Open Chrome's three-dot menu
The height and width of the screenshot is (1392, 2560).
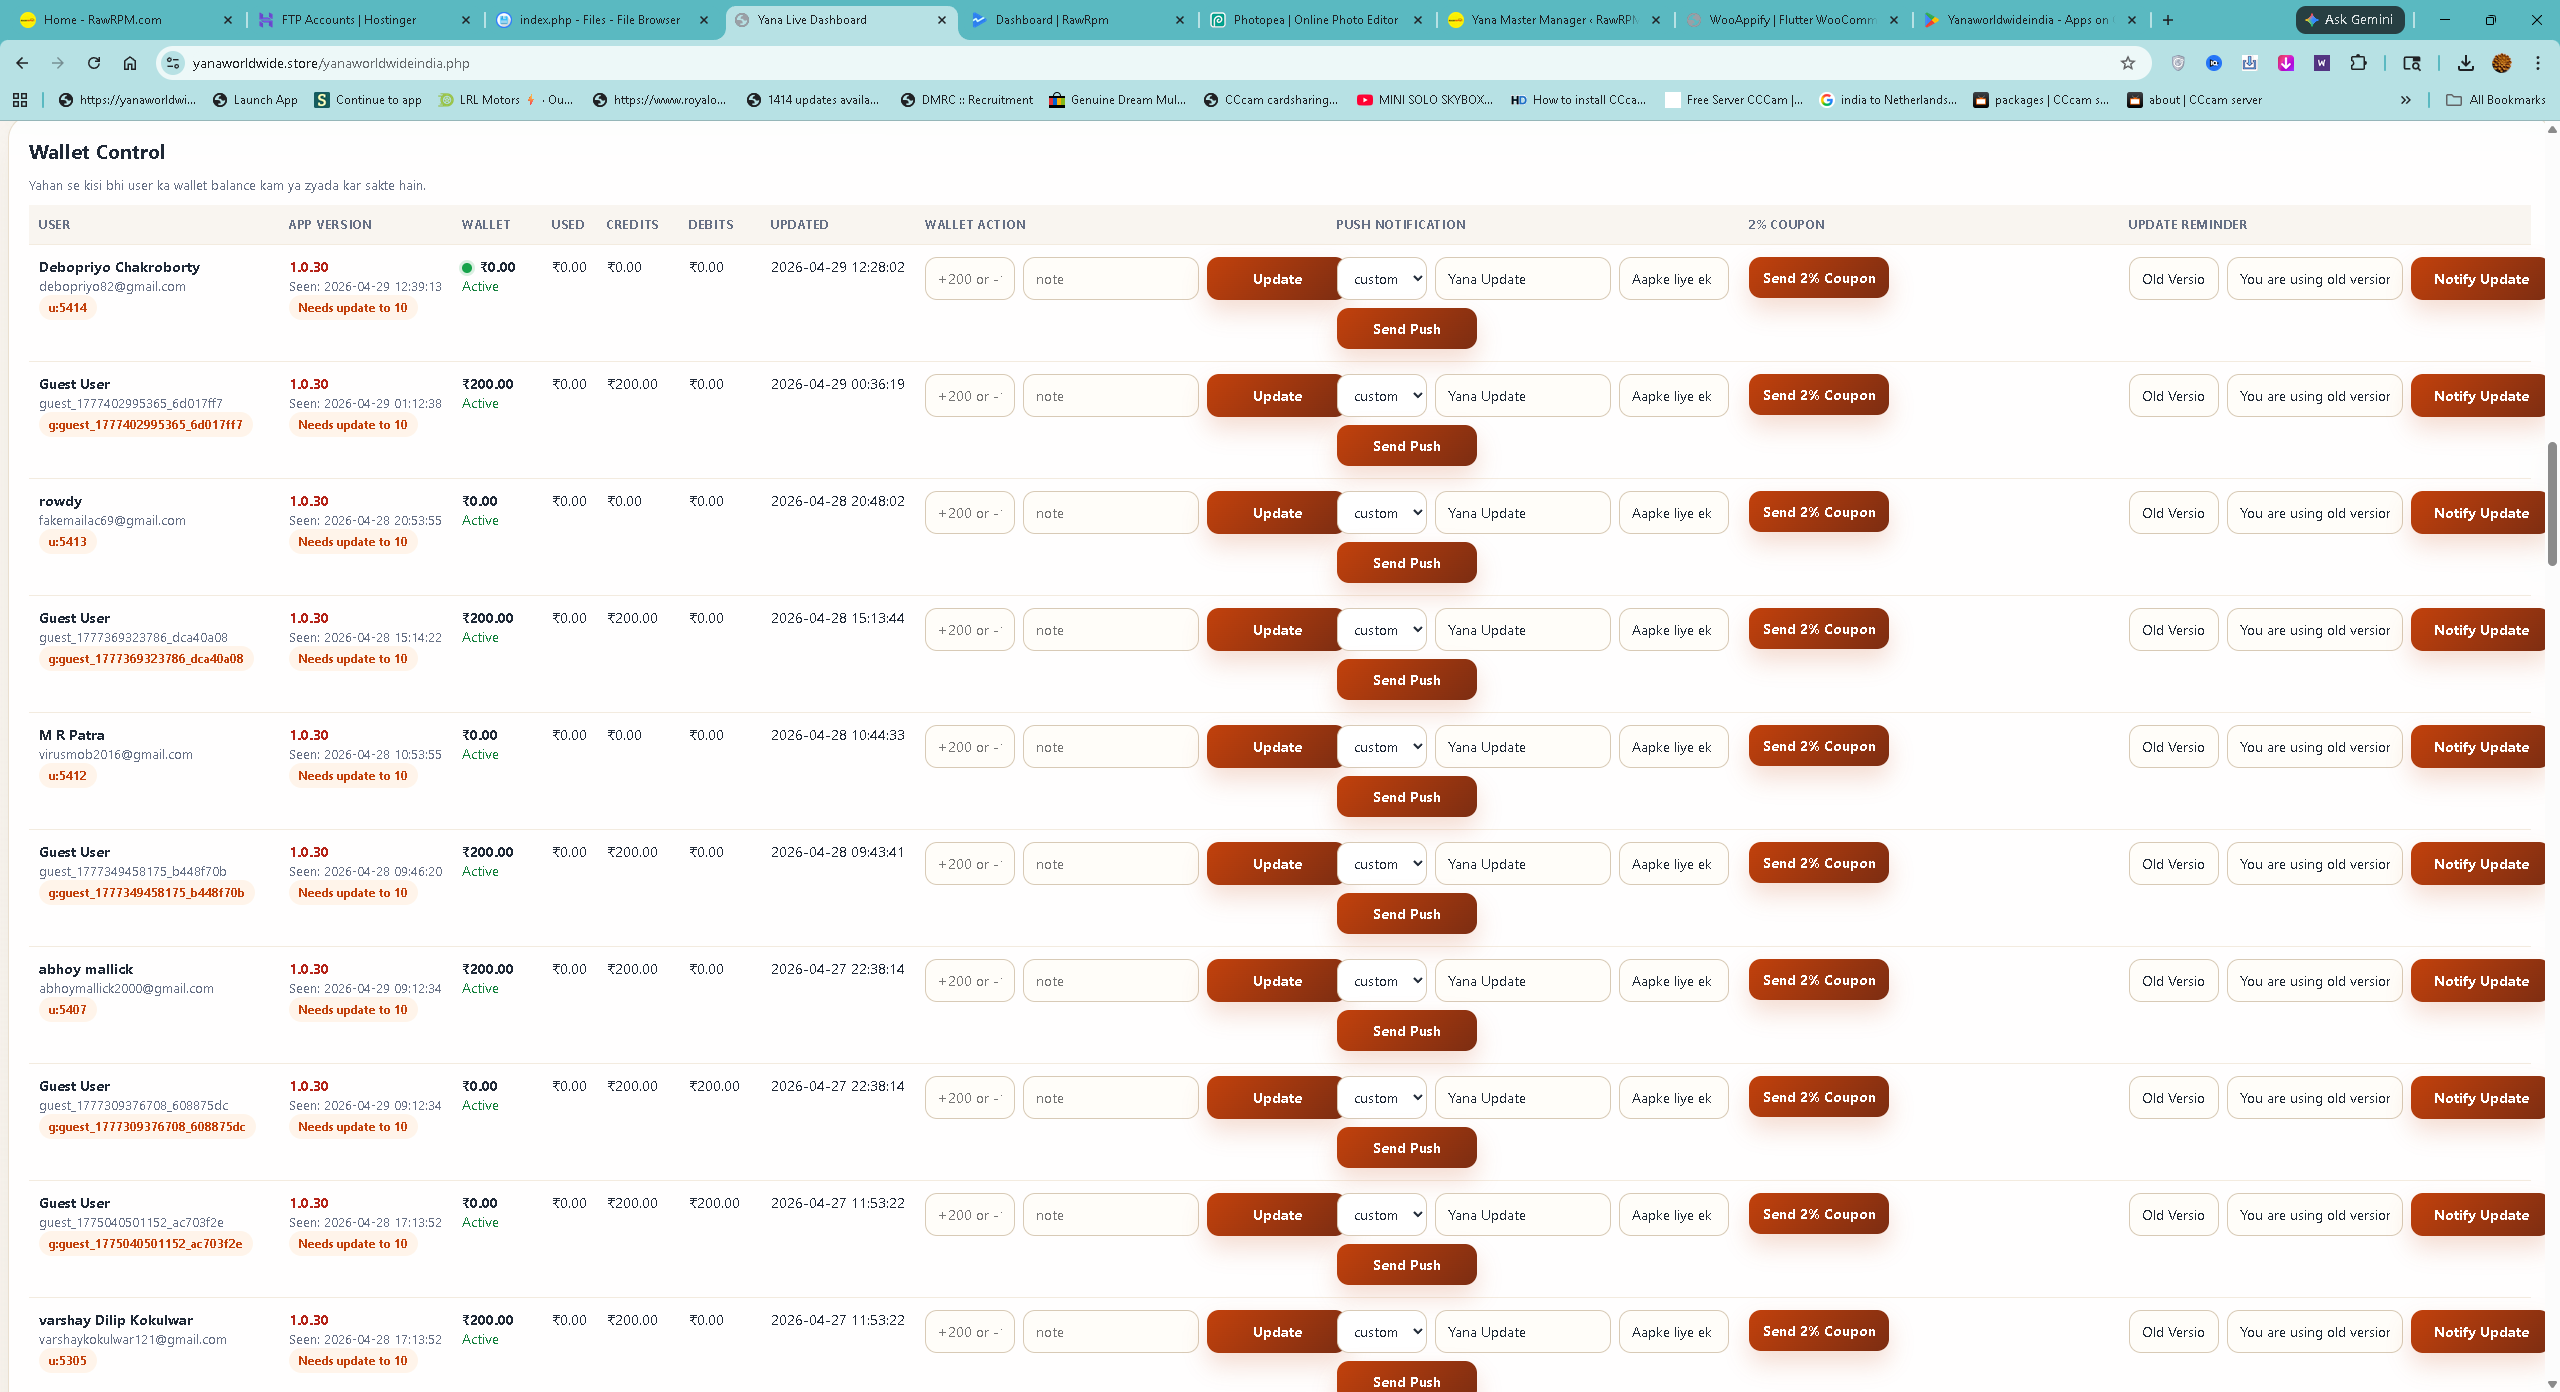(2537, 63)
